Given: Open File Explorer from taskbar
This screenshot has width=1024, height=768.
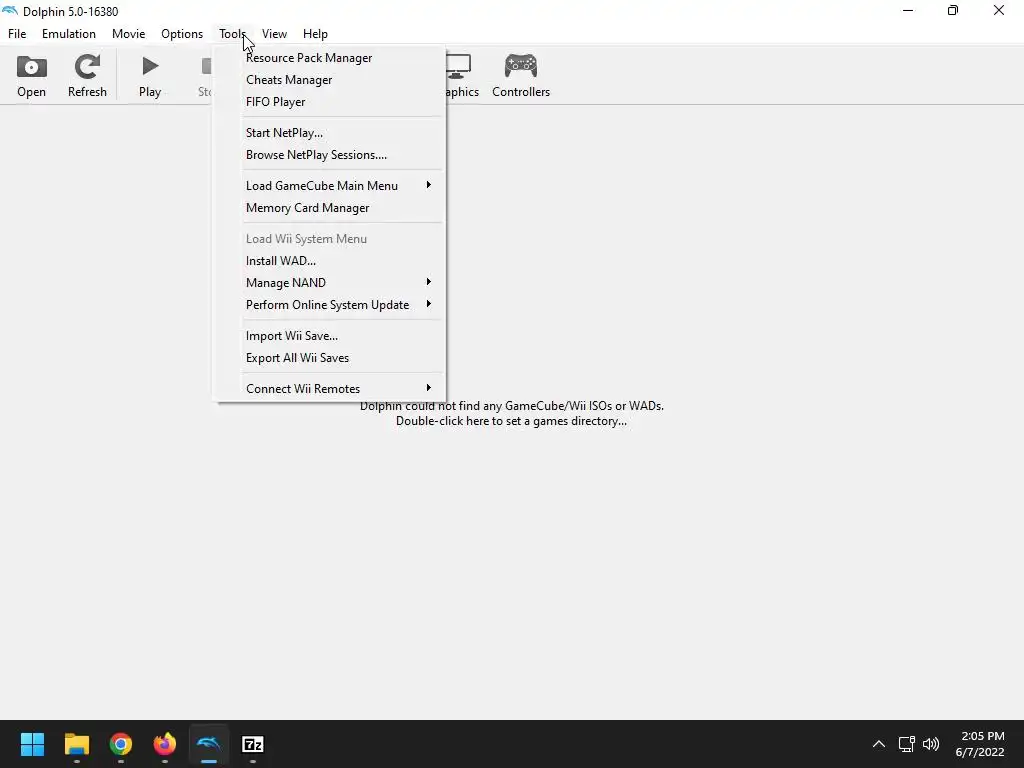Looking at the screenshot, I should click(76, 744).
